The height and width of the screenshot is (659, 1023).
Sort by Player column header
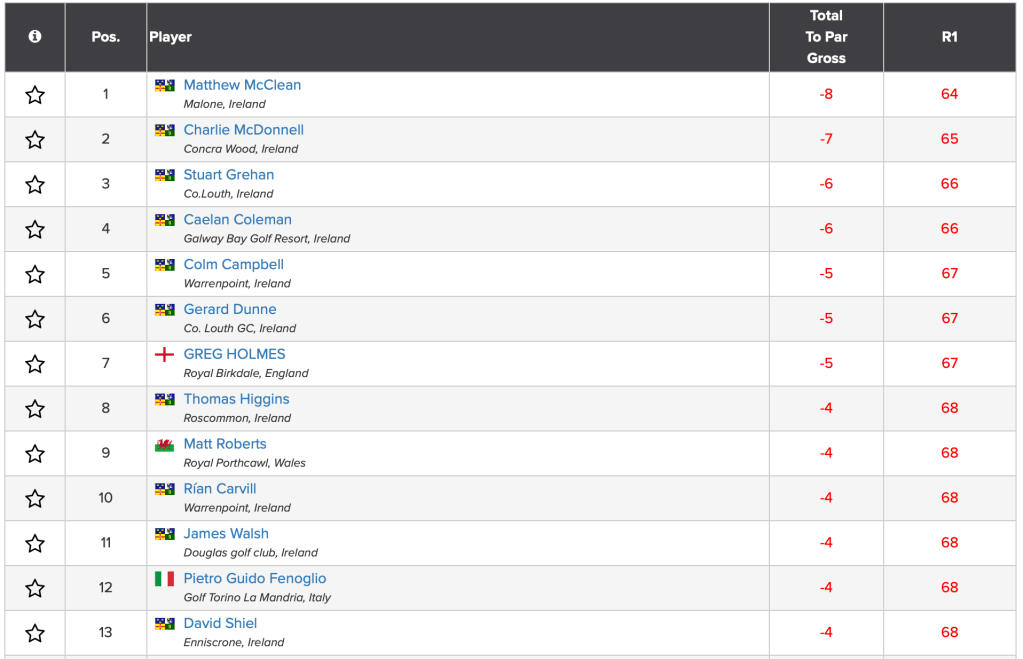point(171,37)
